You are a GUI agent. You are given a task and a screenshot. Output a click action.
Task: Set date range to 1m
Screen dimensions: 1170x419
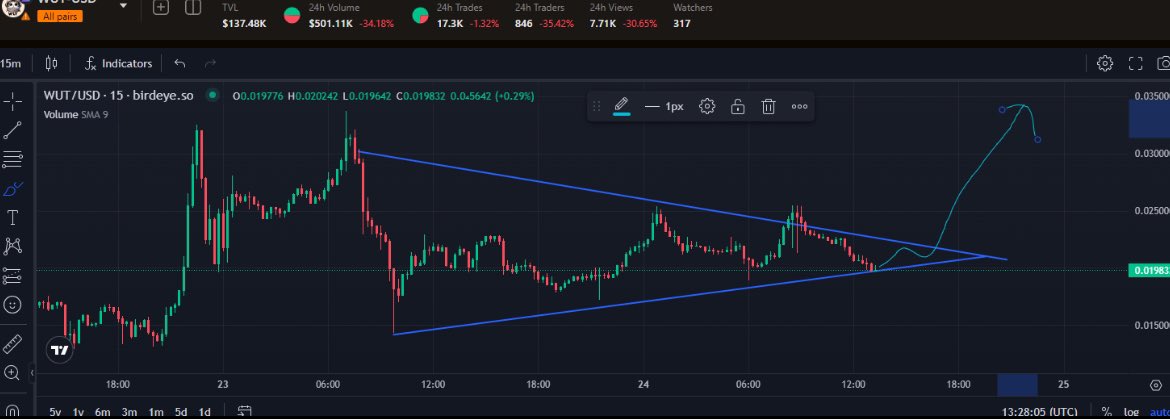tap(156, 412)
